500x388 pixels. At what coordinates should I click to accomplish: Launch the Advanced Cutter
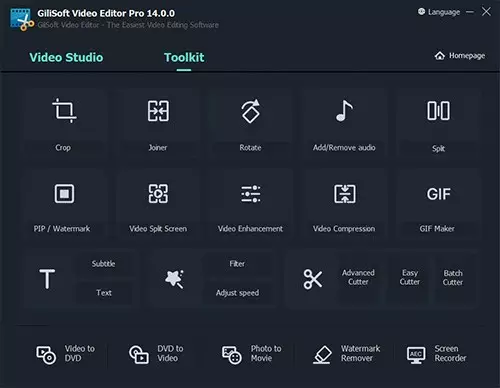[x=358, y=277]
